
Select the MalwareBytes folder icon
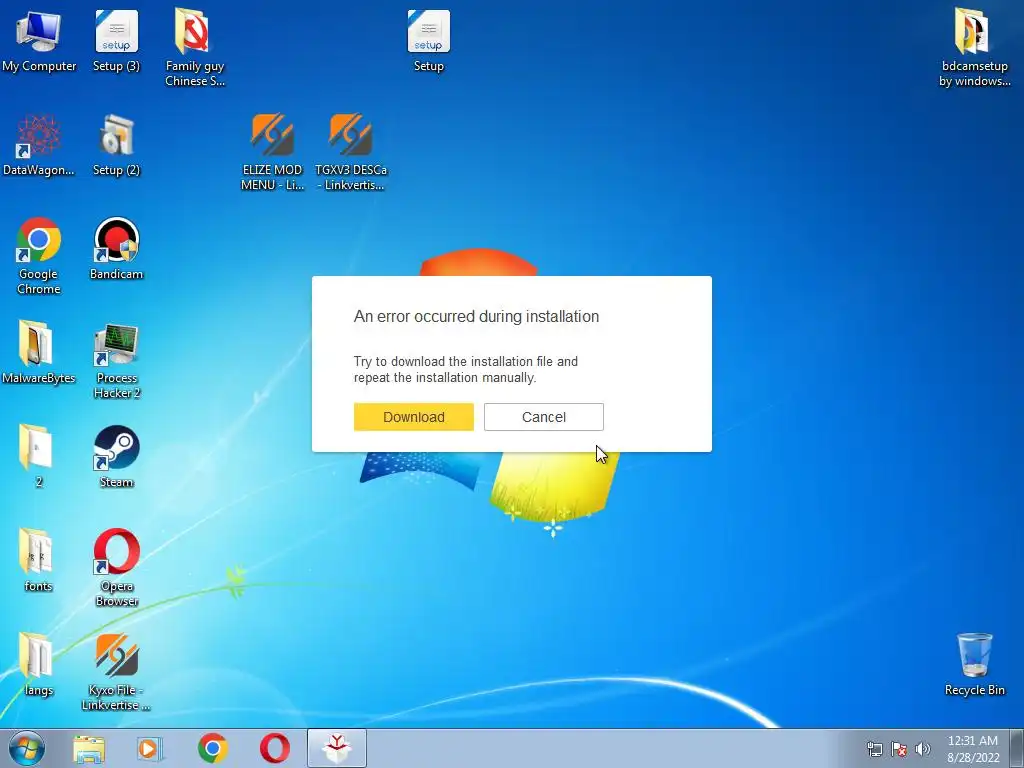(x=39, y=352)
